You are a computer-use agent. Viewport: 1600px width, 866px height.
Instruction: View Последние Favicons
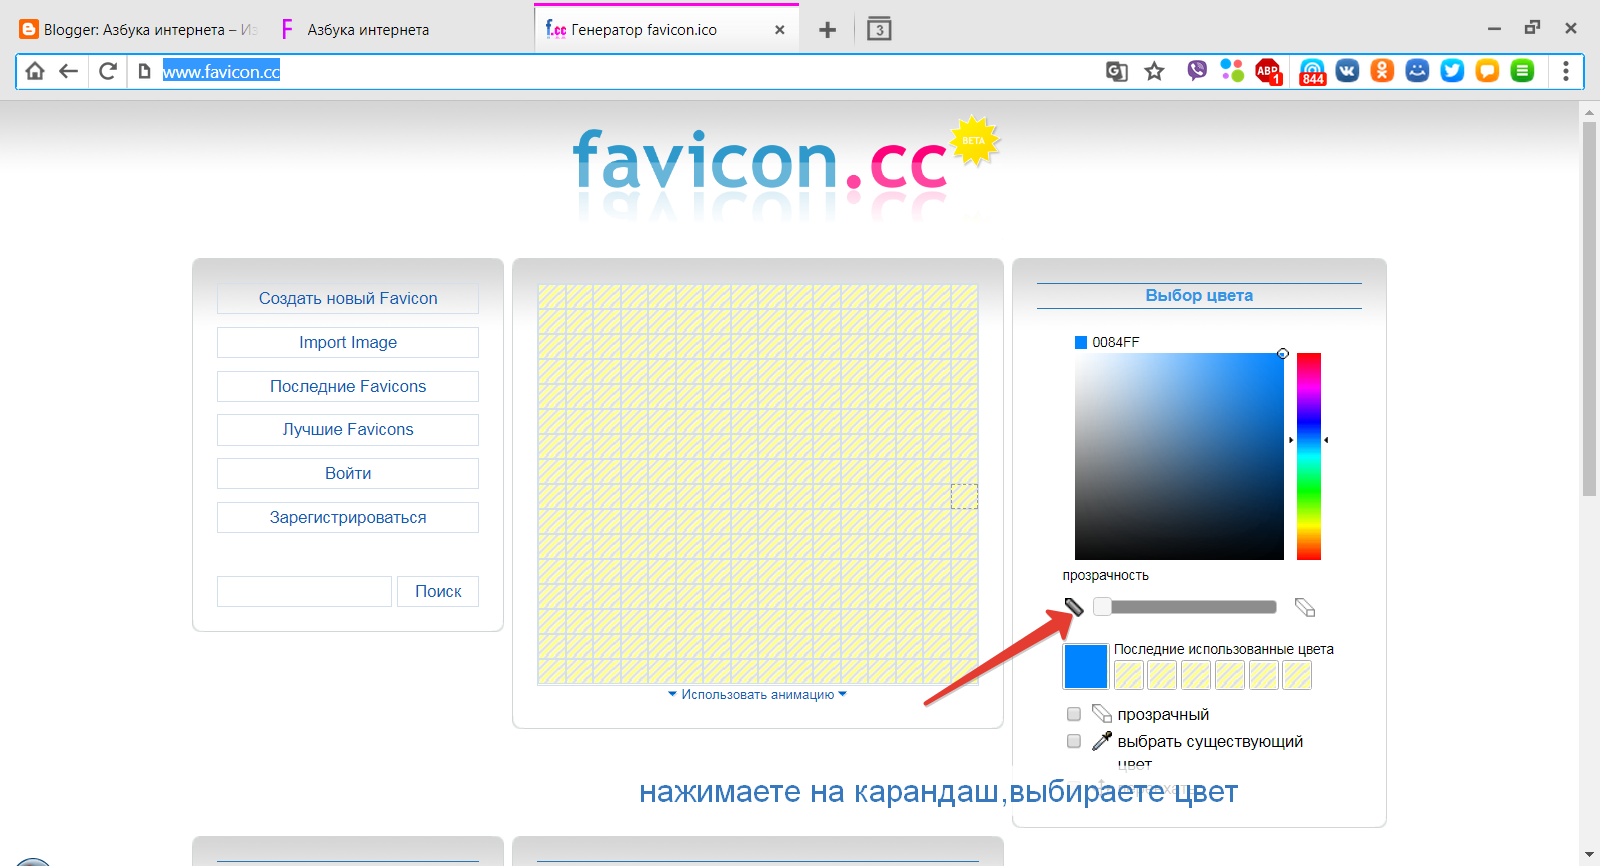(348, 386)
